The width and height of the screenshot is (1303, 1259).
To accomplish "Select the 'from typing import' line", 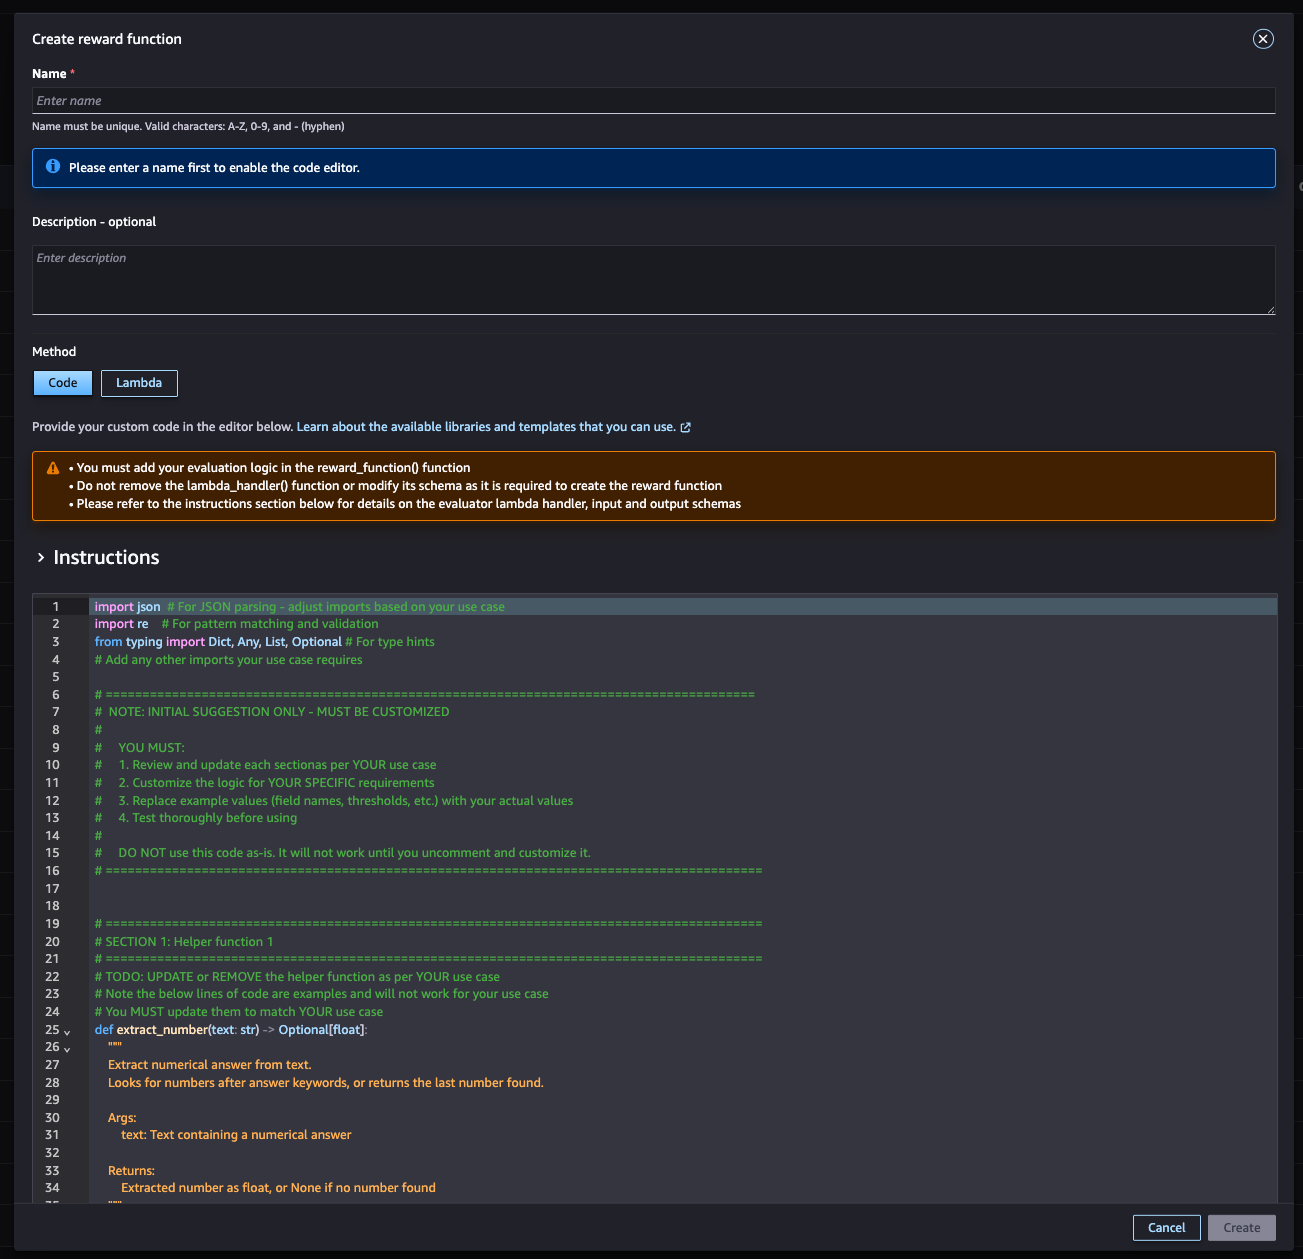I will point(265,642).
